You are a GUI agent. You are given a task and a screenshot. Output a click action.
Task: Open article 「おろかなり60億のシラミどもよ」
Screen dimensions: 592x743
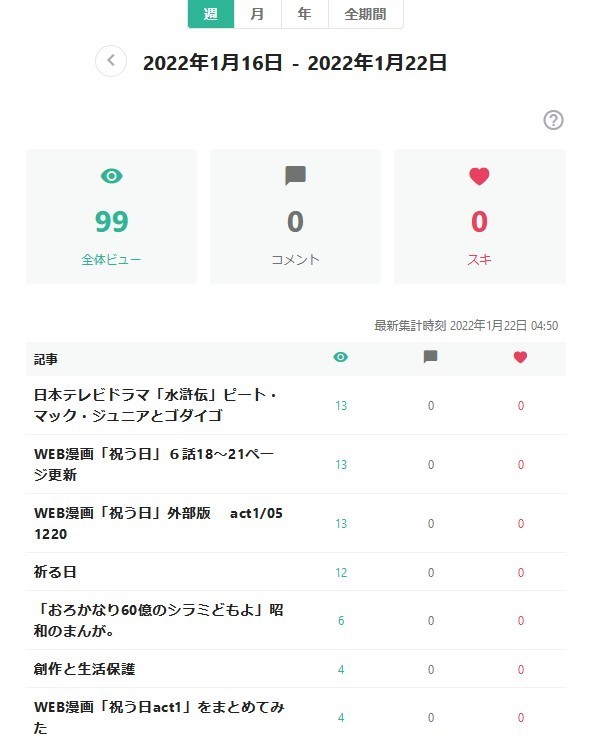pos(158,620)
